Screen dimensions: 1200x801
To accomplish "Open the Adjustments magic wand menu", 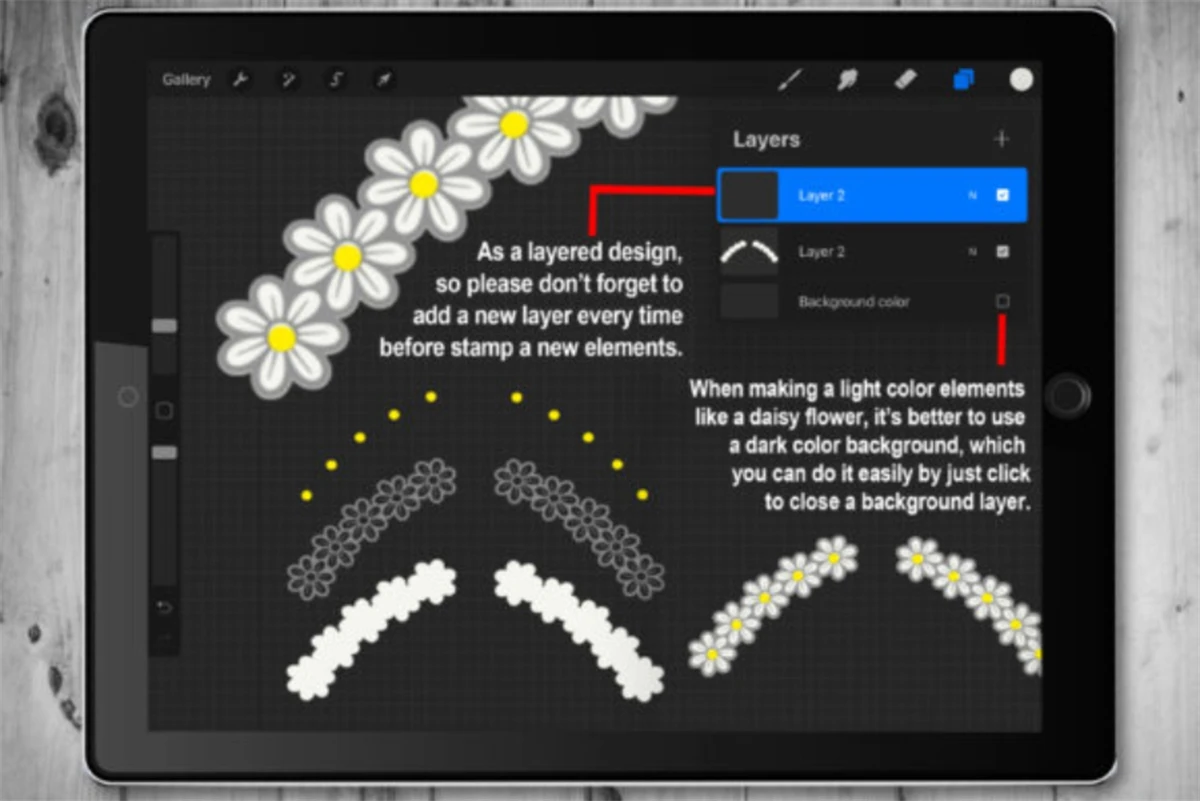I will click(288, 80).
